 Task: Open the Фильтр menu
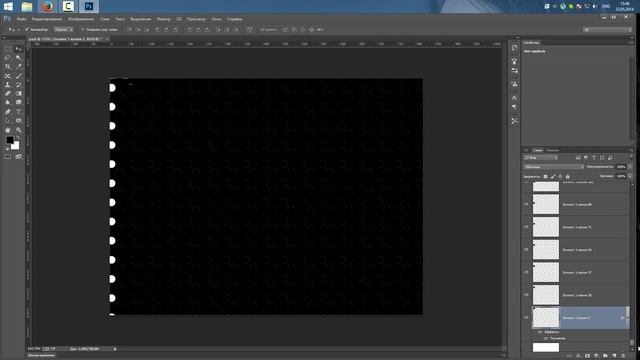164,19
